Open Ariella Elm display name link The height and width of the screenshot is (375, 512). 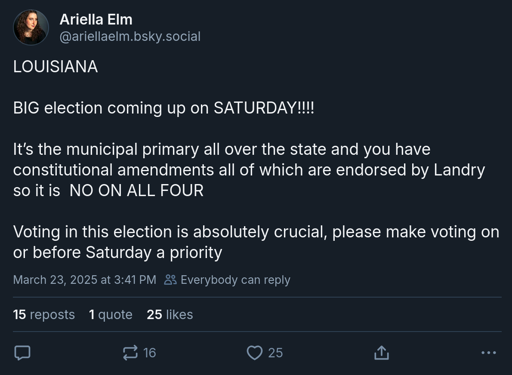click(x=96, y=19)
